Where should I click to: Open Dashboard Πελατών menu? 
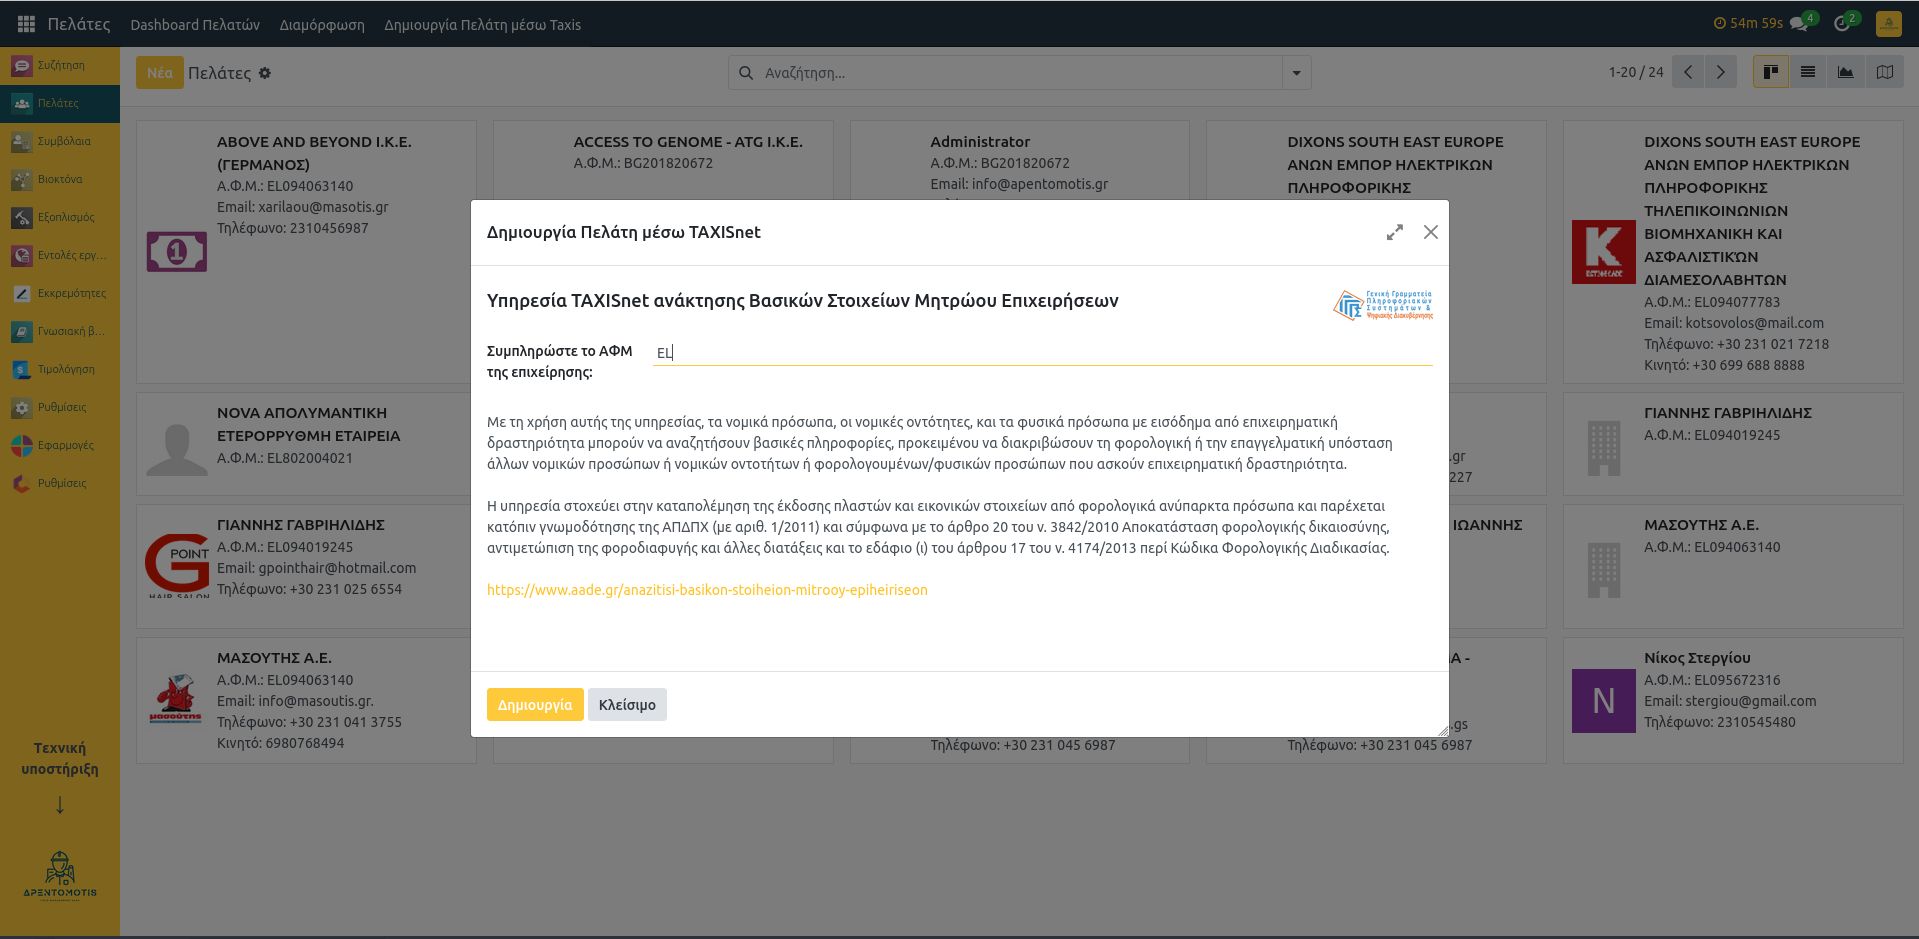(195, 24)
